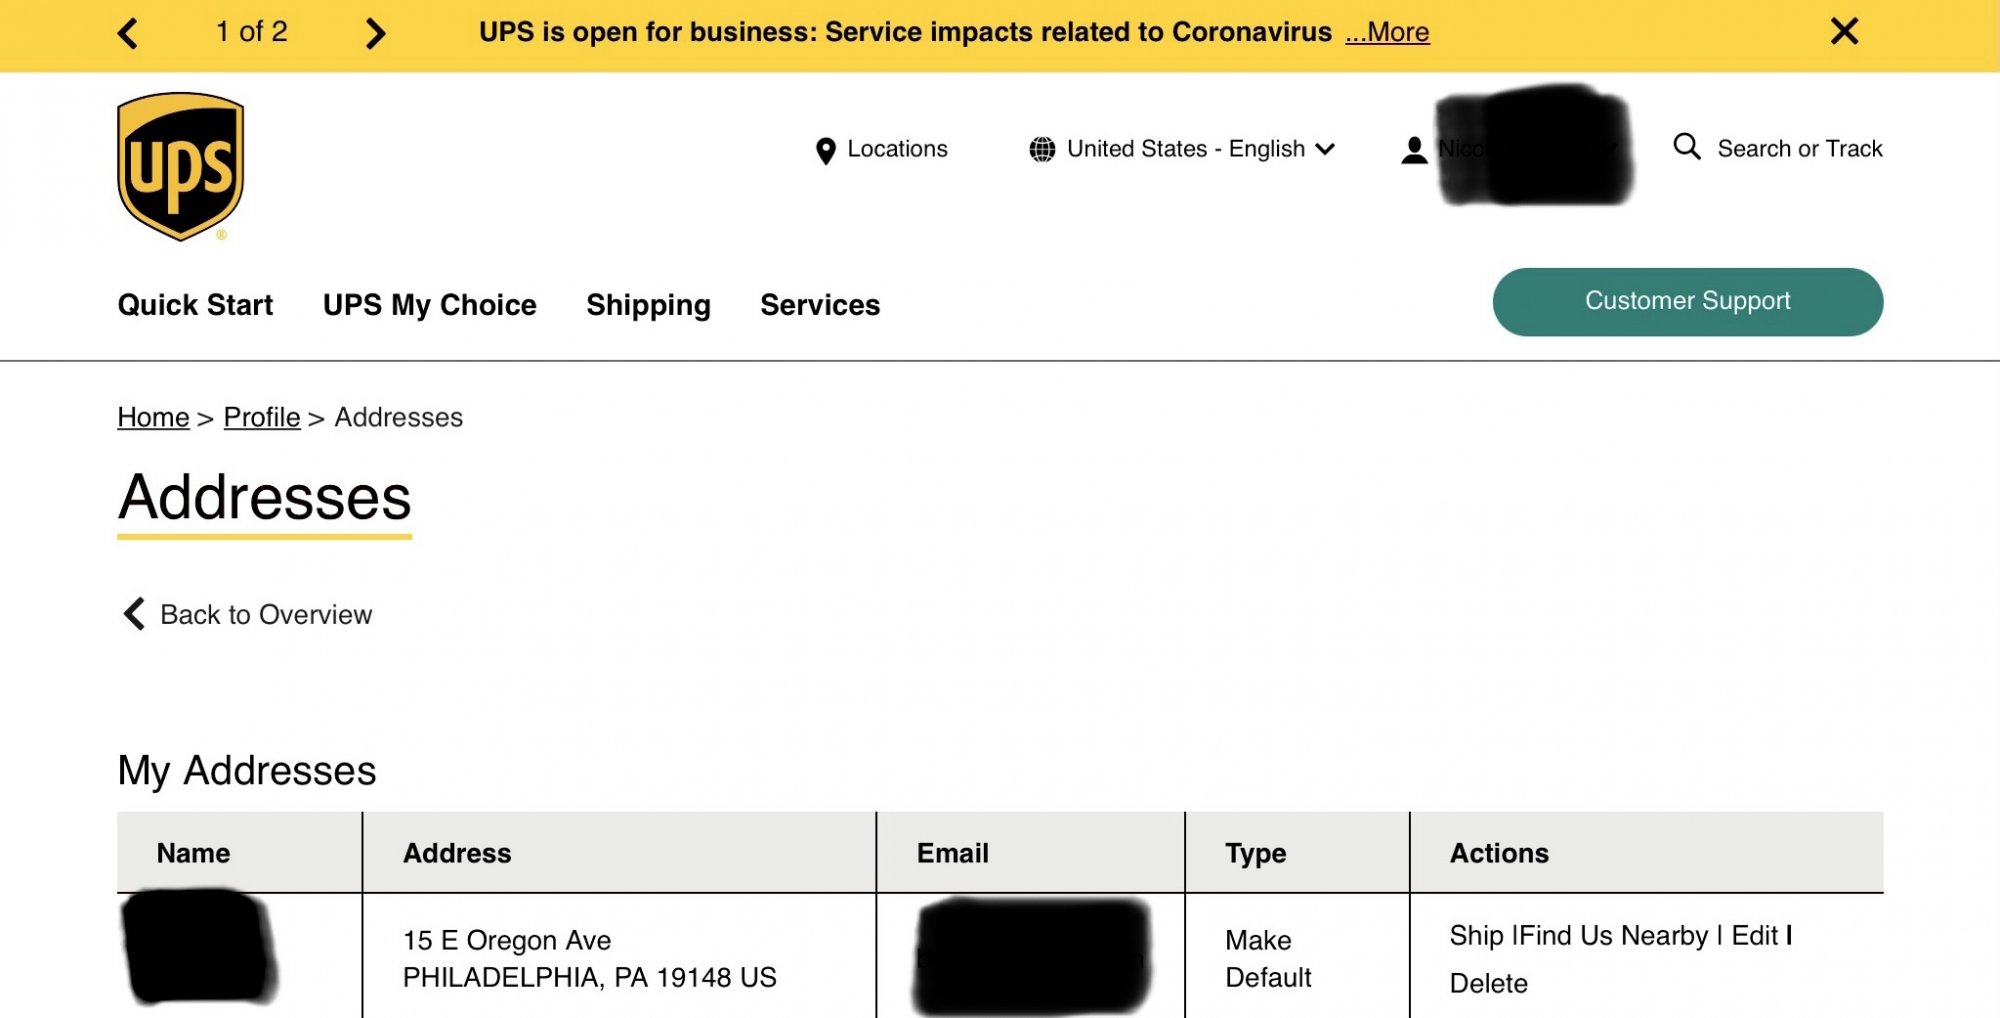Open the ...More link in banner

click(x=1387, y=33)
